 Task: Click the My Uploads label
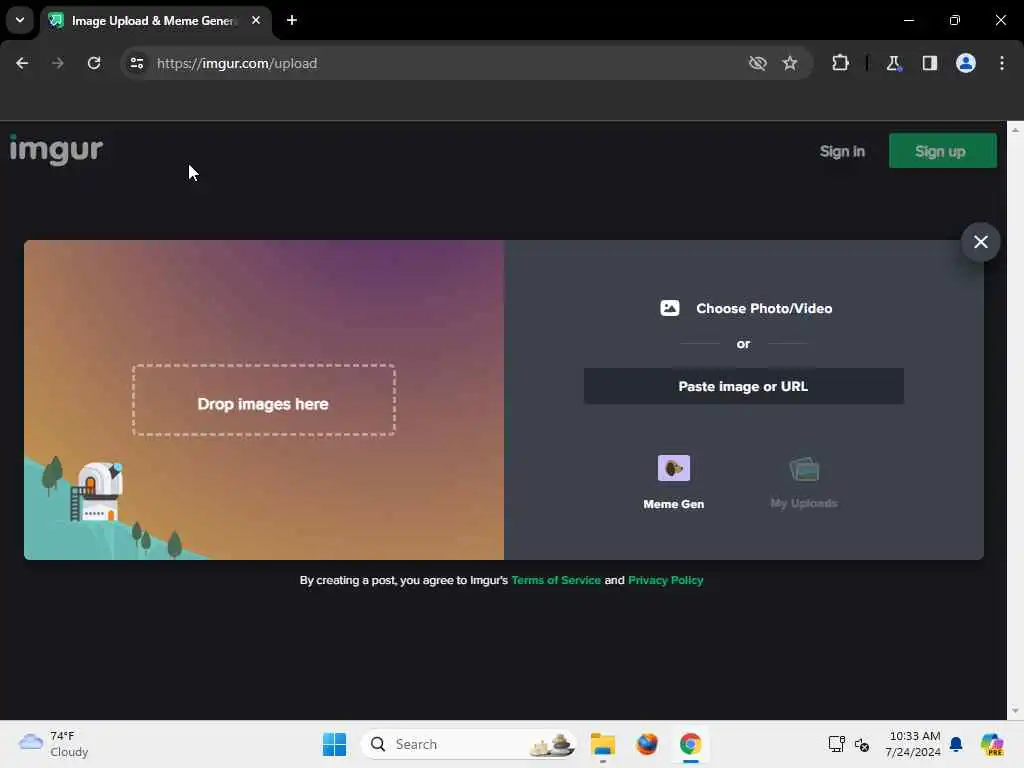(x=804, y=504)
